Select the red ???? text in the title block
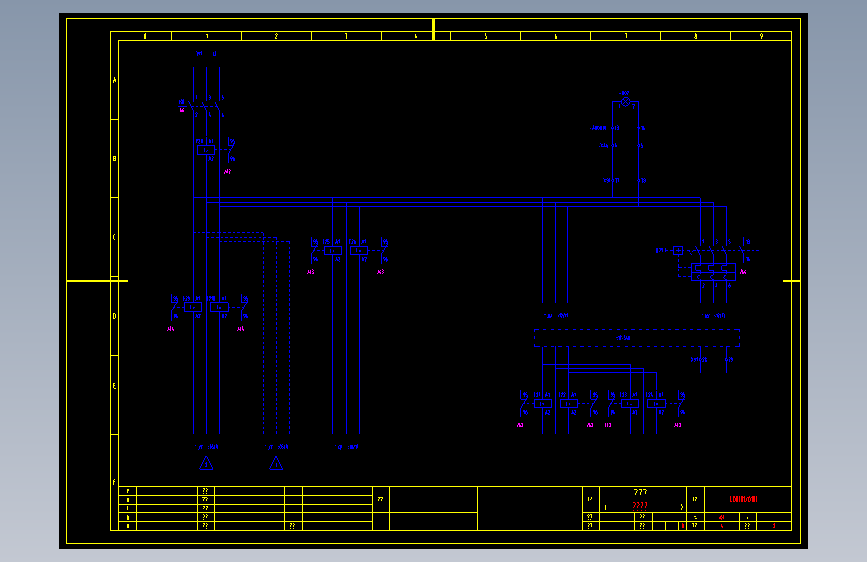This screenshot has width=867, height=562. [640, 506]
